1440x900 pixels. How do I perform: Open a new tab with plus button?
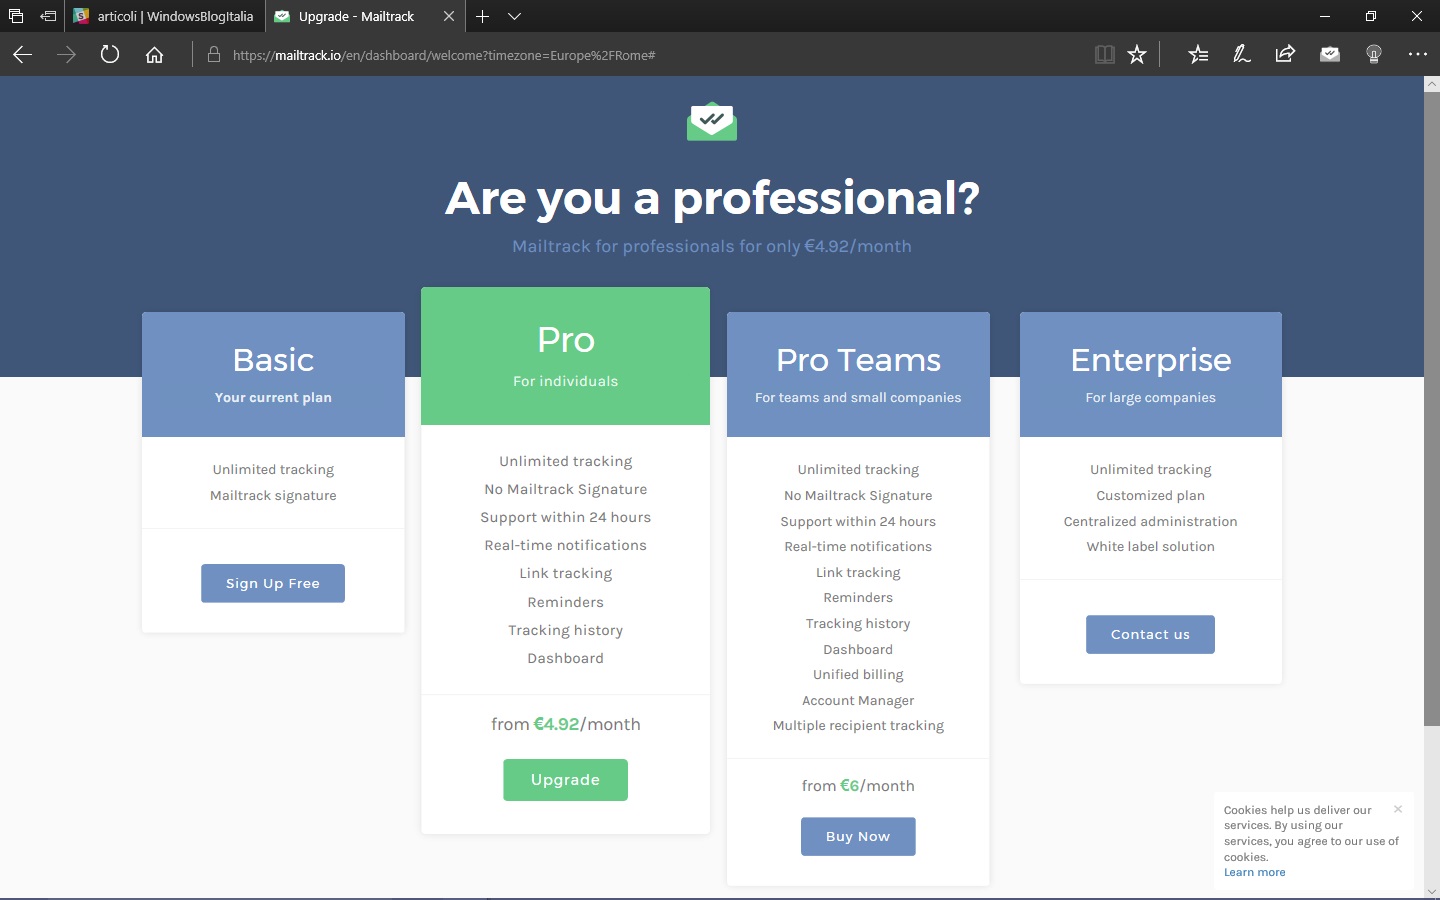coord(482,16)
